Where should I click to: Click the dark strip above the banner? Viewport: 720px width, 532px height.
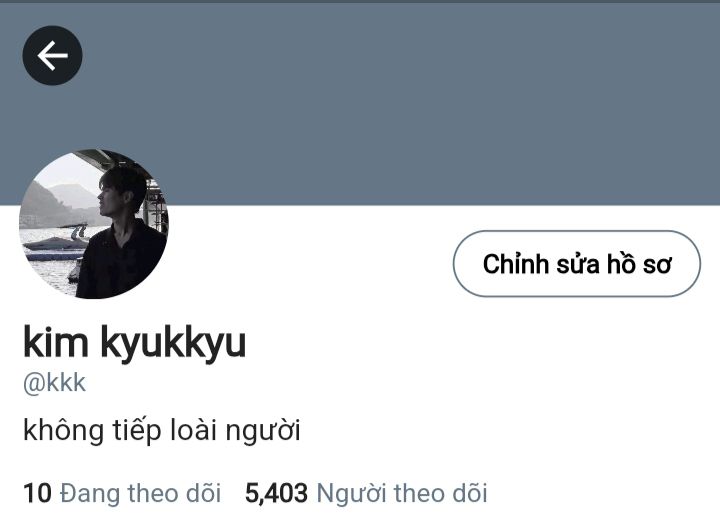click(360, 1)
